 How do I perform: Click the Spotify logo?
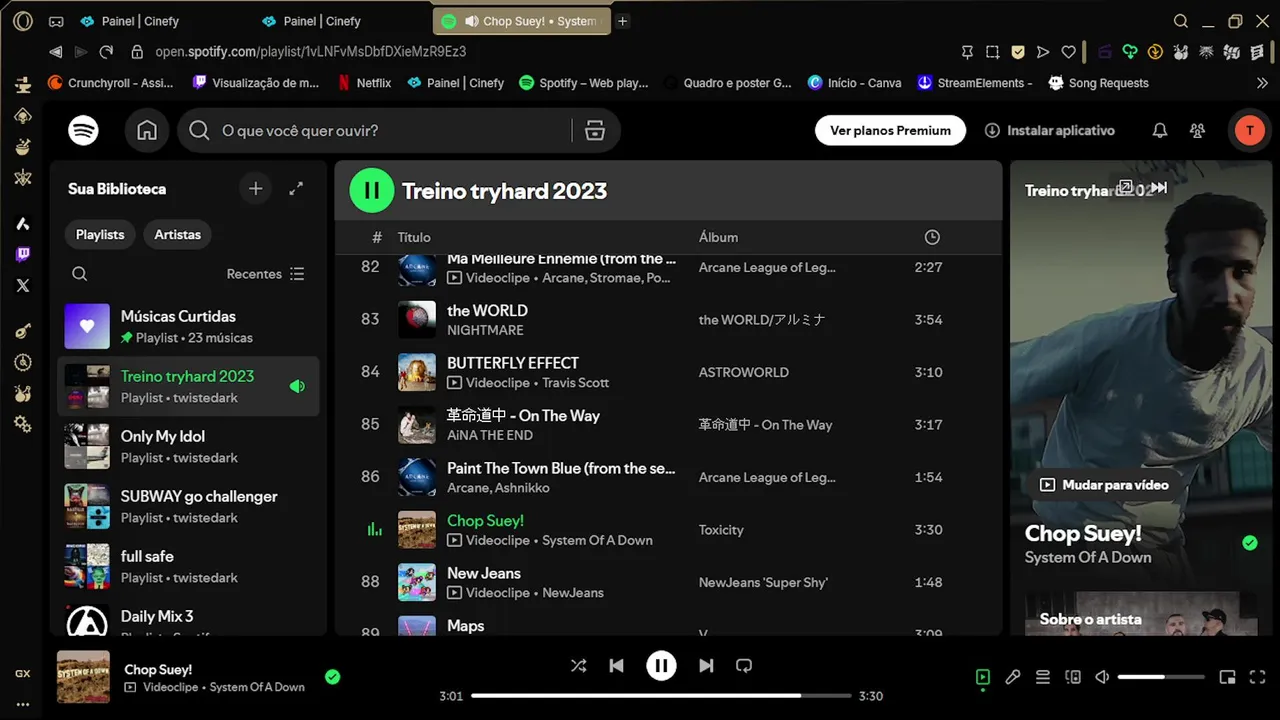coord(83,130)
